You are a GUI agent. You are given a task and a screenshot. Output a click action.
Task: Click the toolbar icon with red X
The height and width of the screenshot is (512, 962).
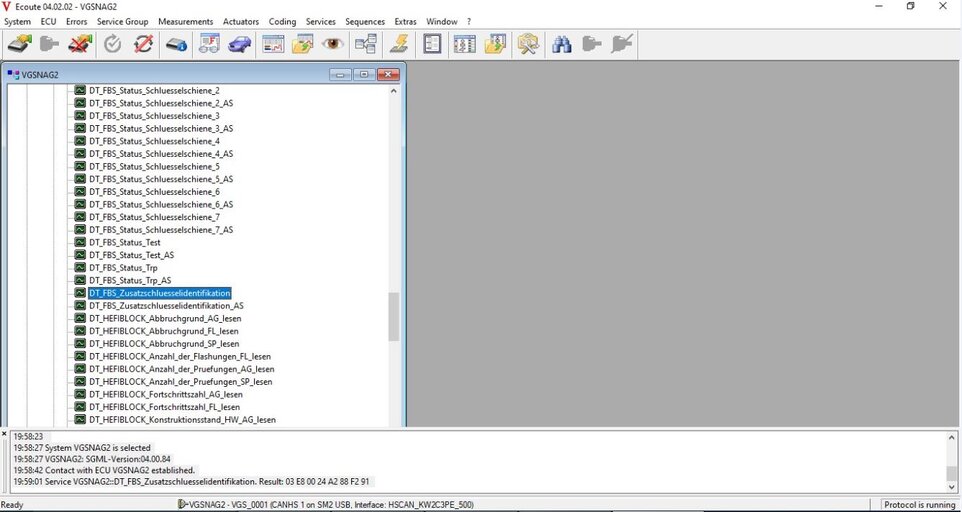tap(80, 44)
